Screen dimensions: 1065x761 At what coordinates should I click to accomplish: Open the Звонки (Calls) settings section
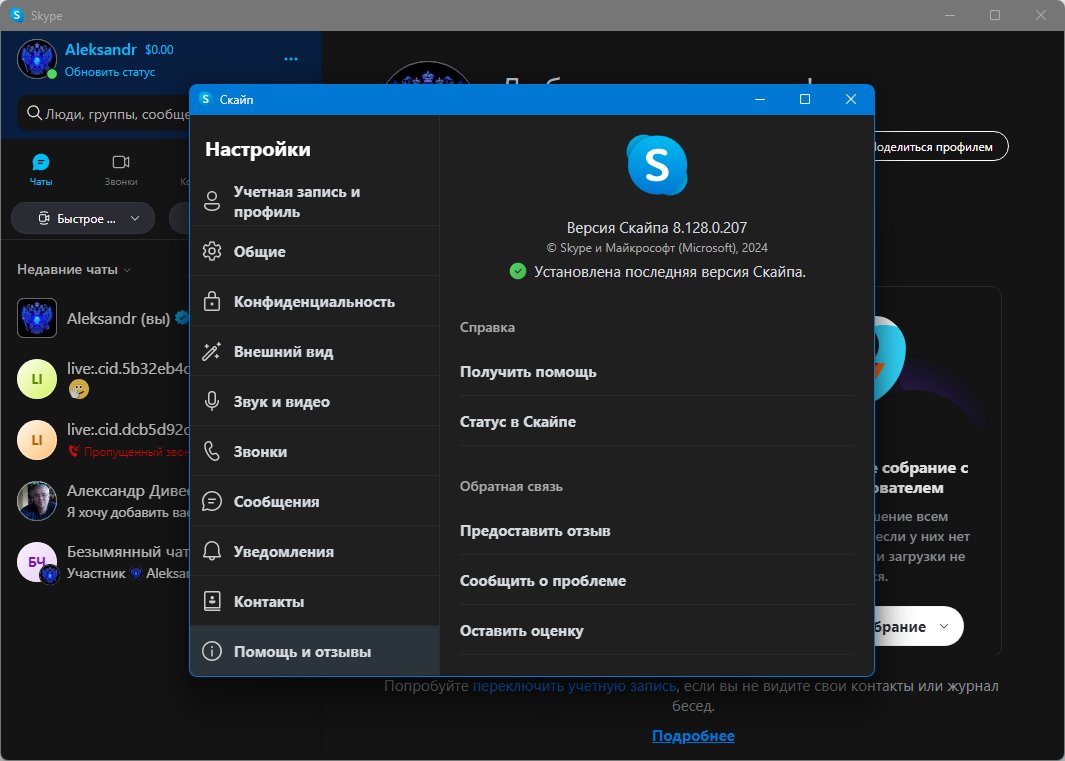314,451
